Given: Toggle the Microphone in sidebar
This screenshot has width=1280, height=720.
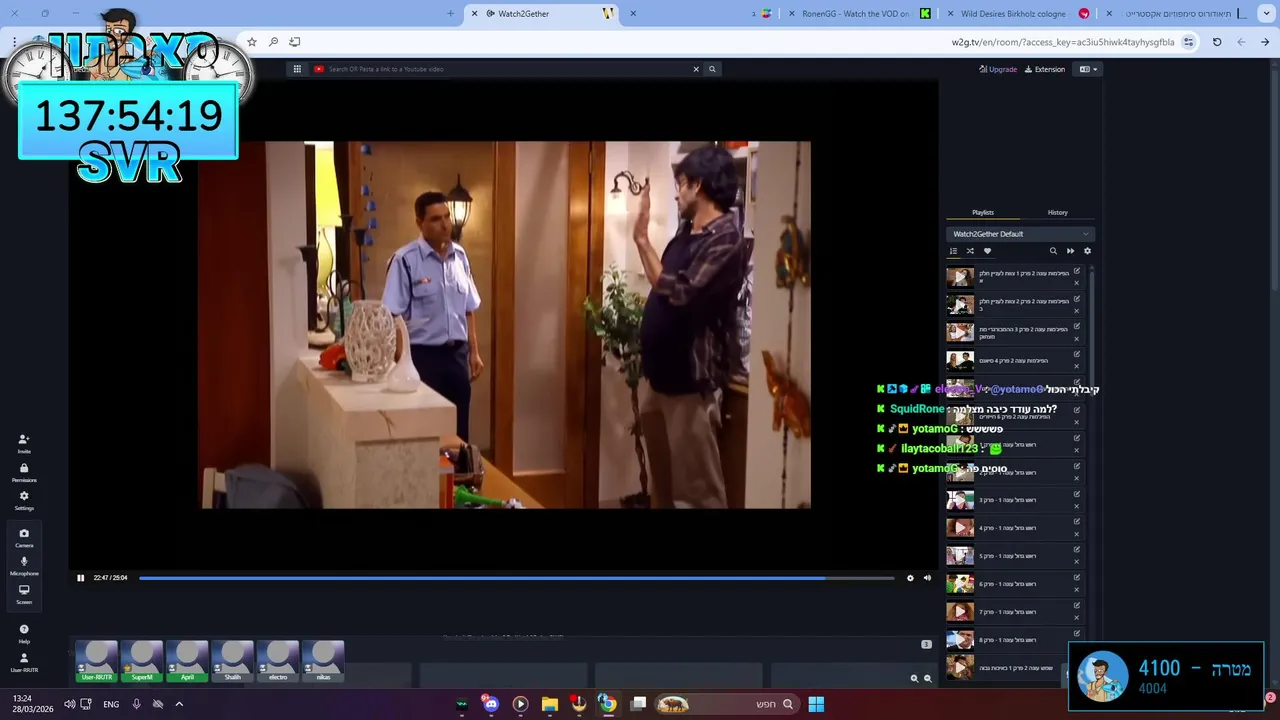Looking at the screenshot, I should click(24, 566).
